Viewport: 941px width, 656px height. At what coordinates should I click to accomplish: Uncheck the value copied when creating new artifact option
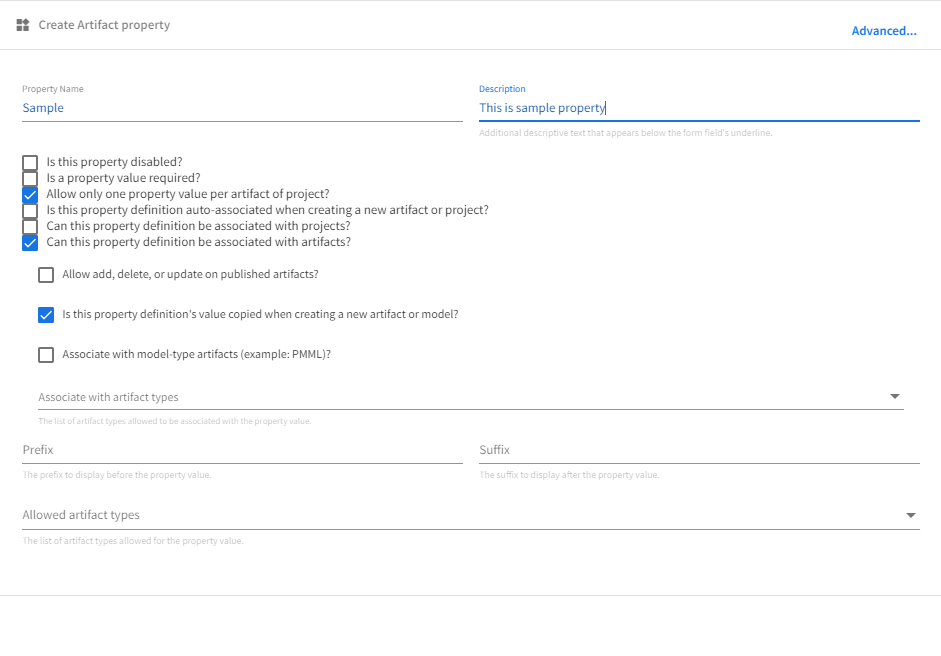coord(46,315)
